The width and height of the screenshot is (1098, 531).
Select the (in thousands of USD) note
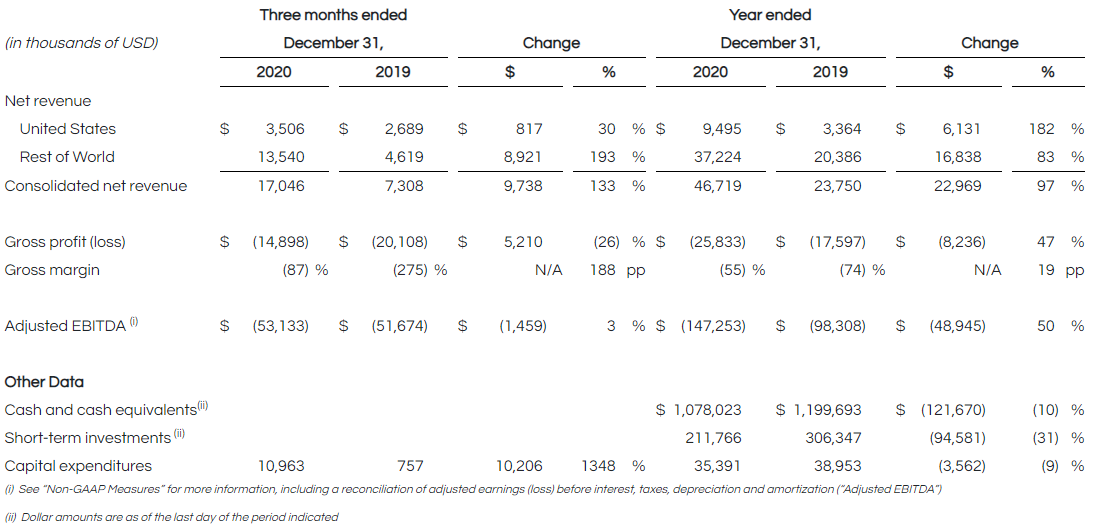[x=81, y=43]
